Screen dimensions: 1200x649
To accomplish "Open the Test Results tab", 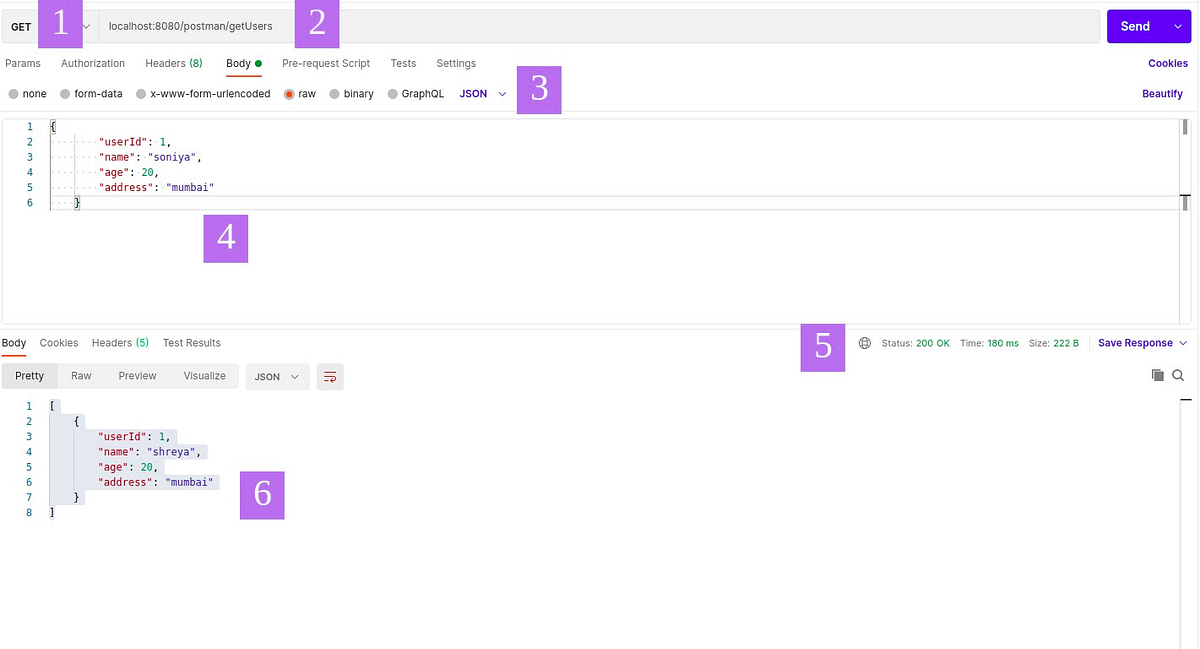I will pyautogui.click(x=191, y=343).
